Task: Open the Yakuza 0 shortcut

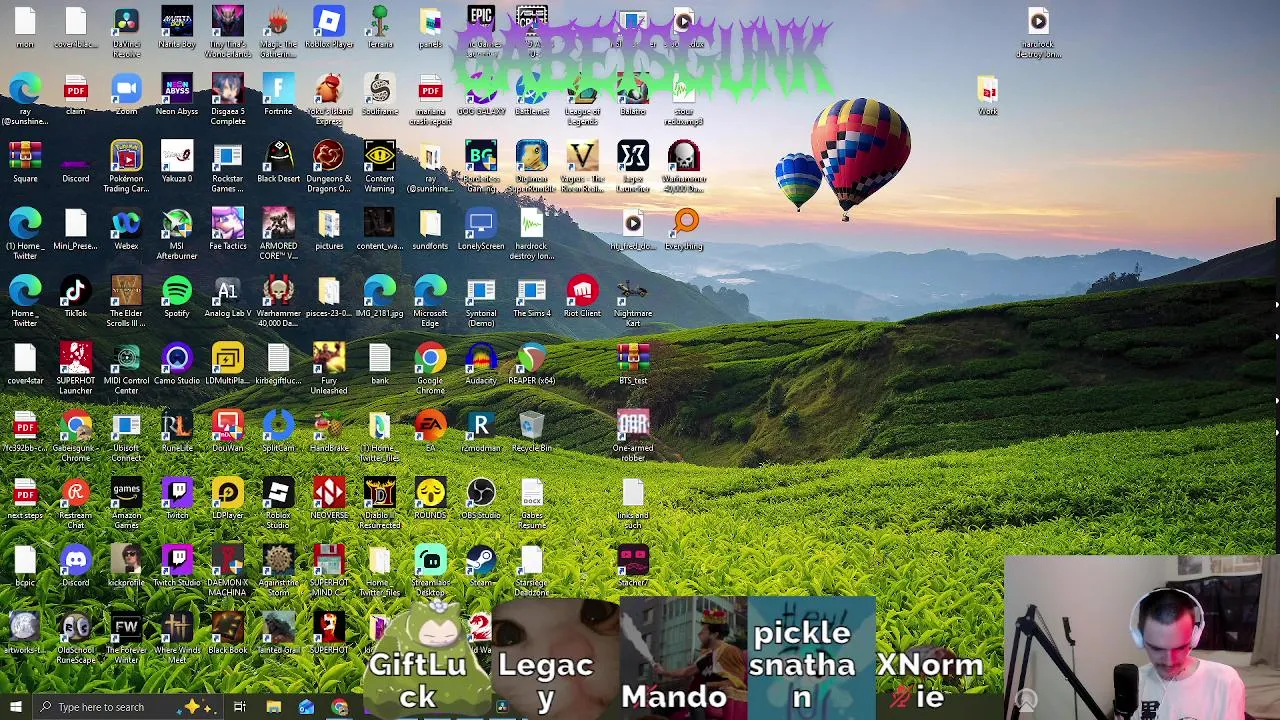Action: [177, 163]
